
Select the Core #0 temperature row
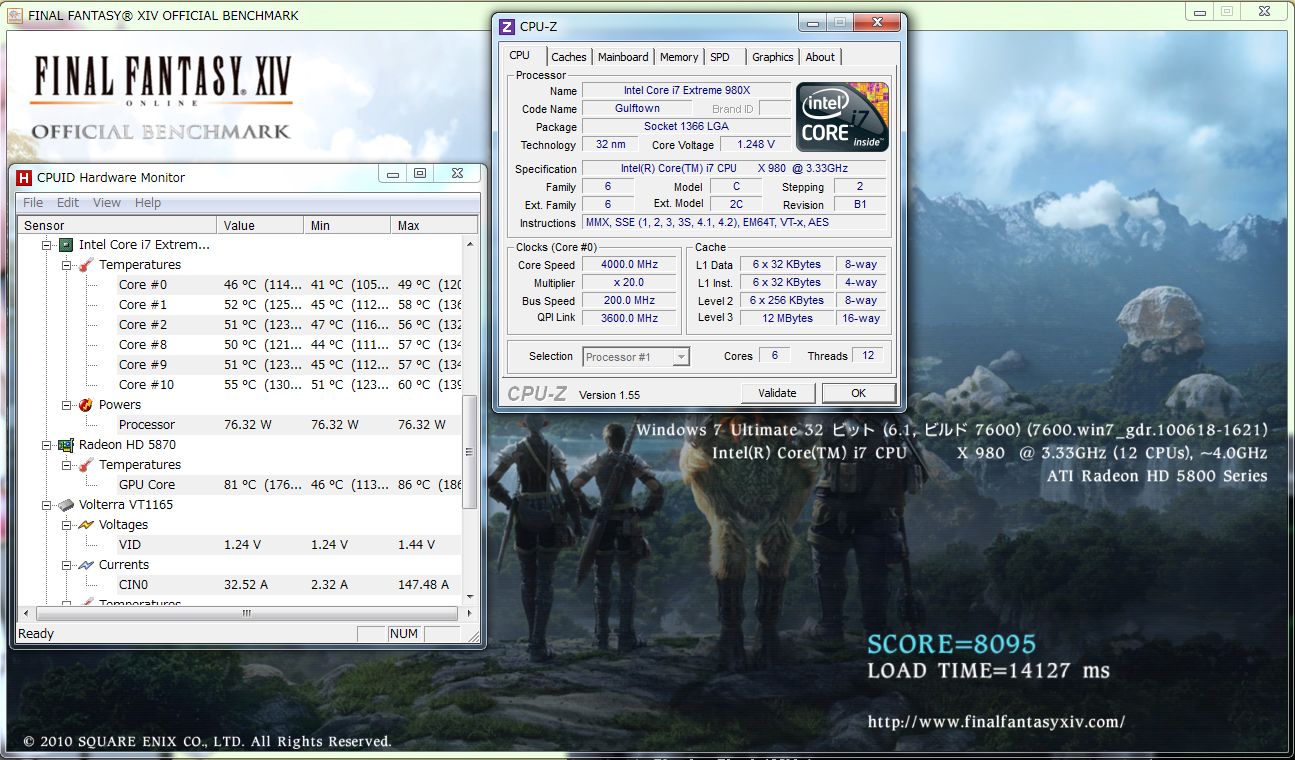(240, 285)
